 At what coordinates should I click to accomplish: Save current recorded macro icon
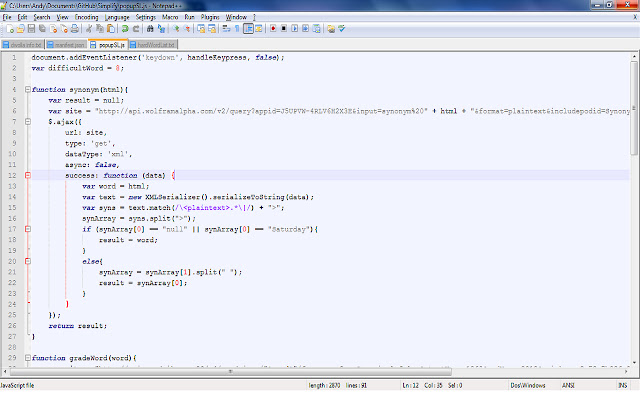(316, 29)
